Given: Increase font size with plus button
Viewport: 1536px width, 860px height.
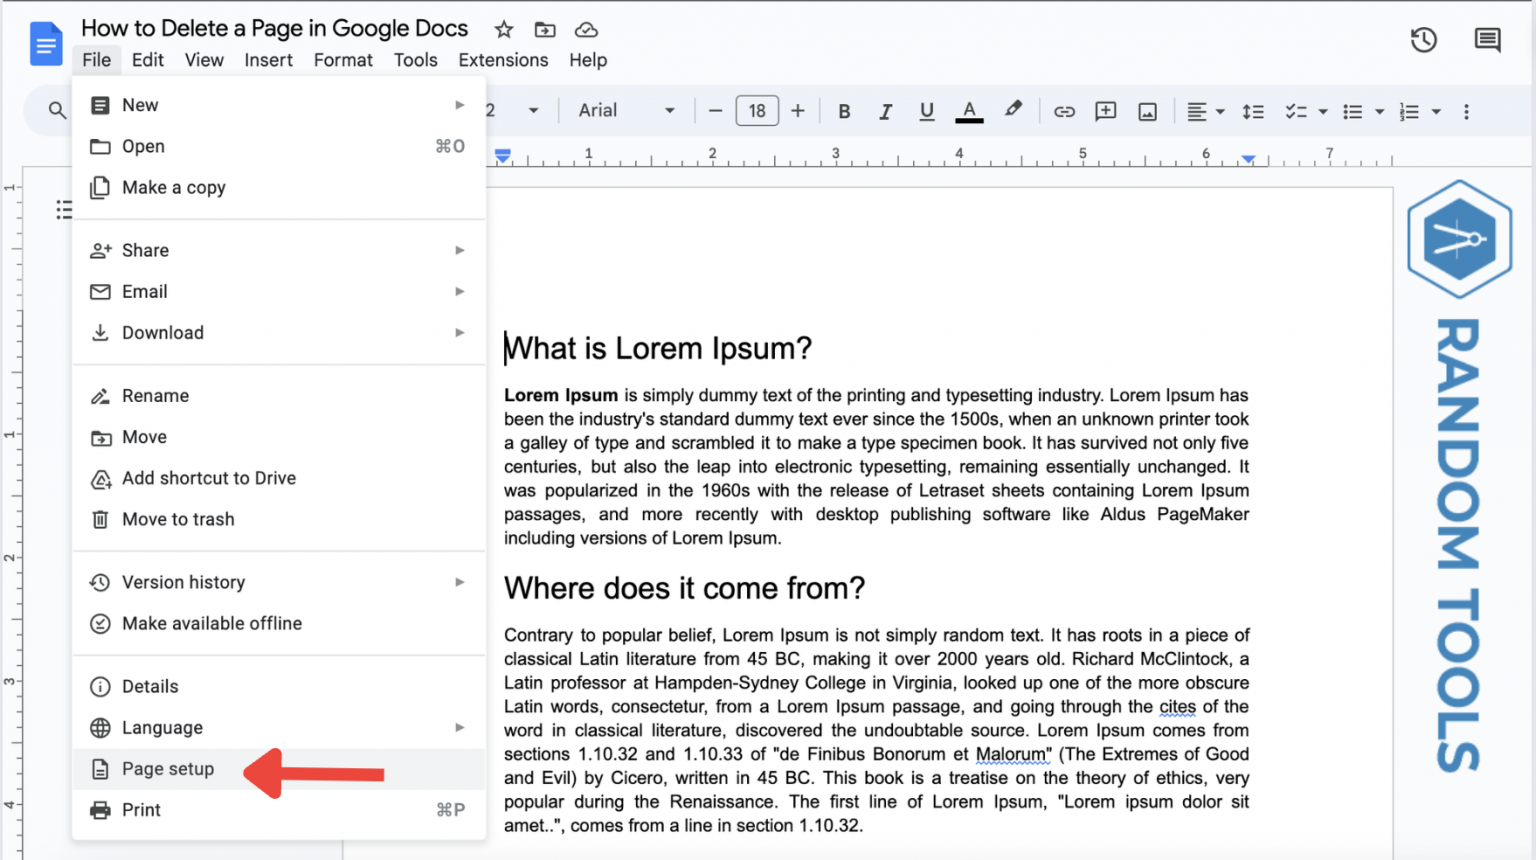Looking at the screenshot, I should [x=797, y=110].
